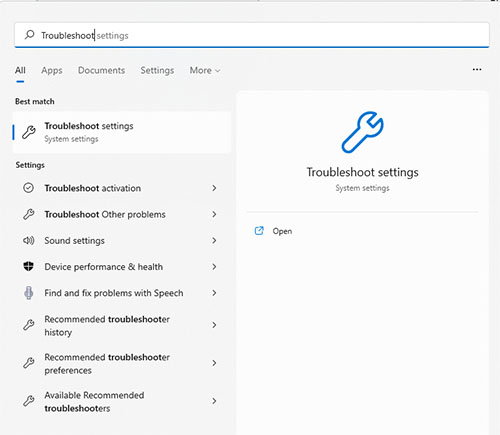Click the microphone icon for Speech problems
Screen dimensions: 500x435
coord(29,293)
